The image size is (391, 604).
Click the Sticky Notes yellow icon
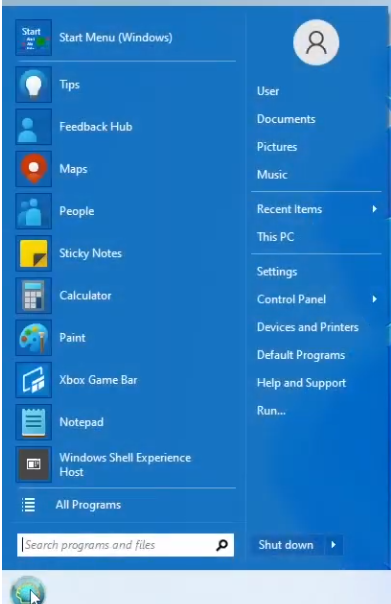(x=34, y=253)
